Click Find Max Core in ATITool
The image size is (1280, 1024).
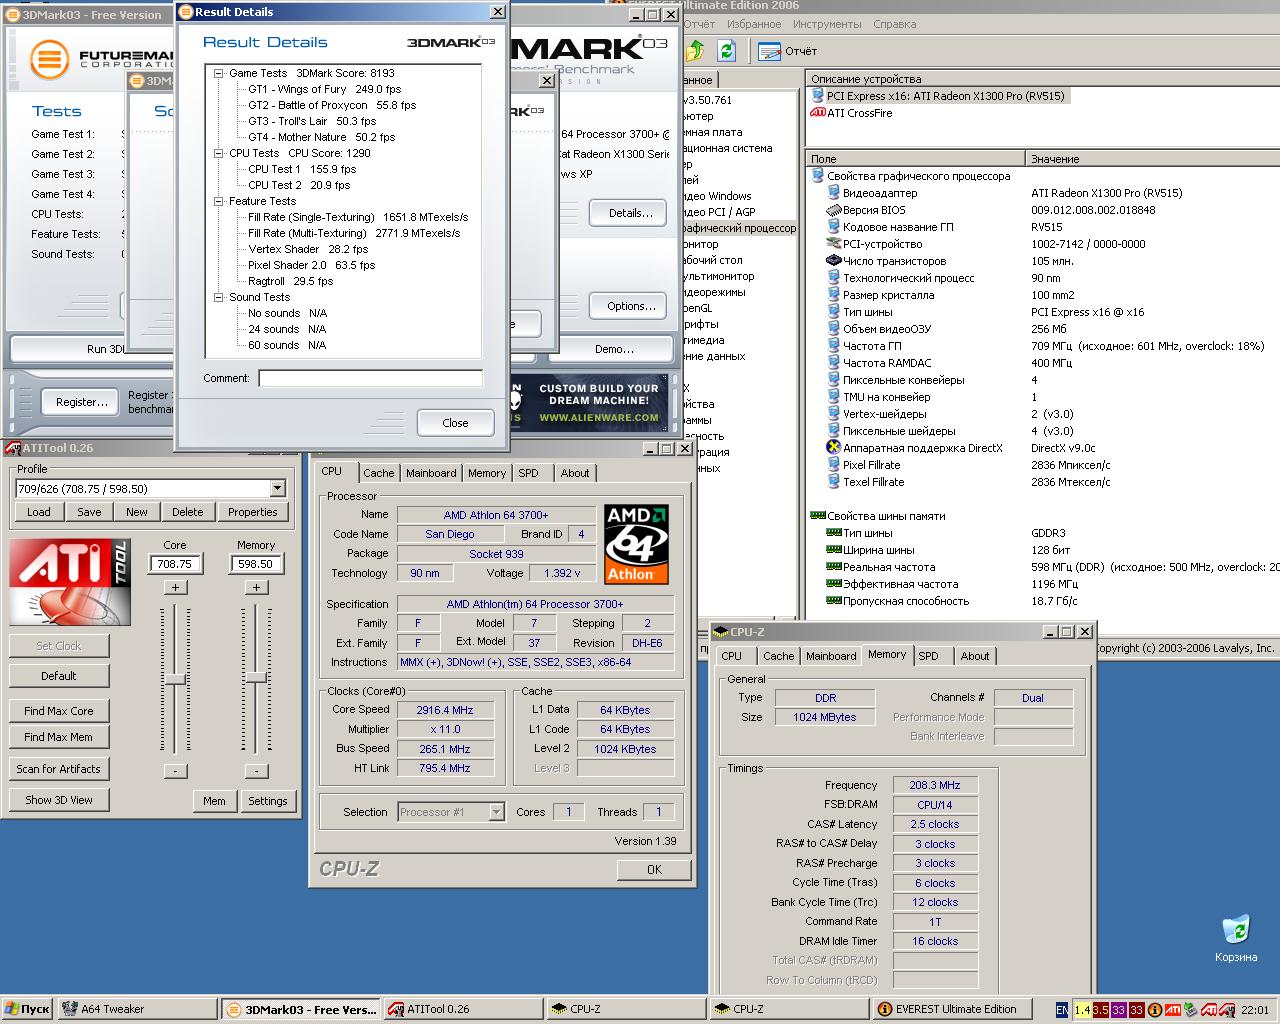[x=59, y=711]
